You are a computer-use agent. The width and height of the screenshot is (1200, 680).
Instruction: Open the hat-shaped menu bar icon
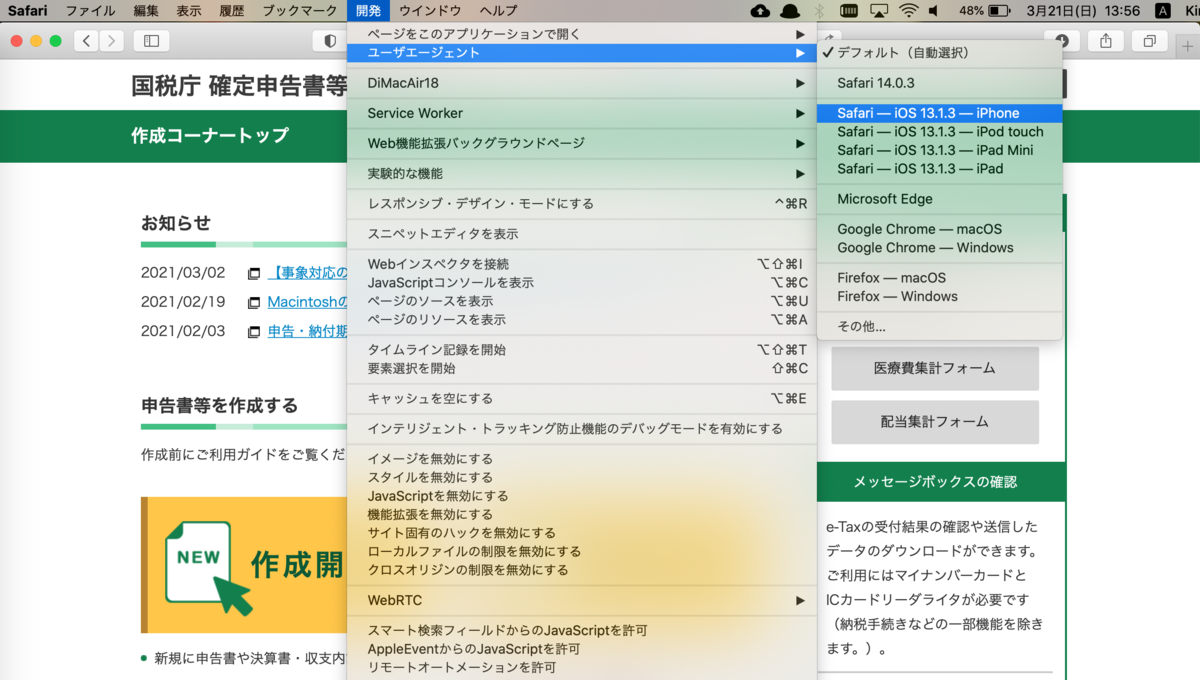point(790,11)
